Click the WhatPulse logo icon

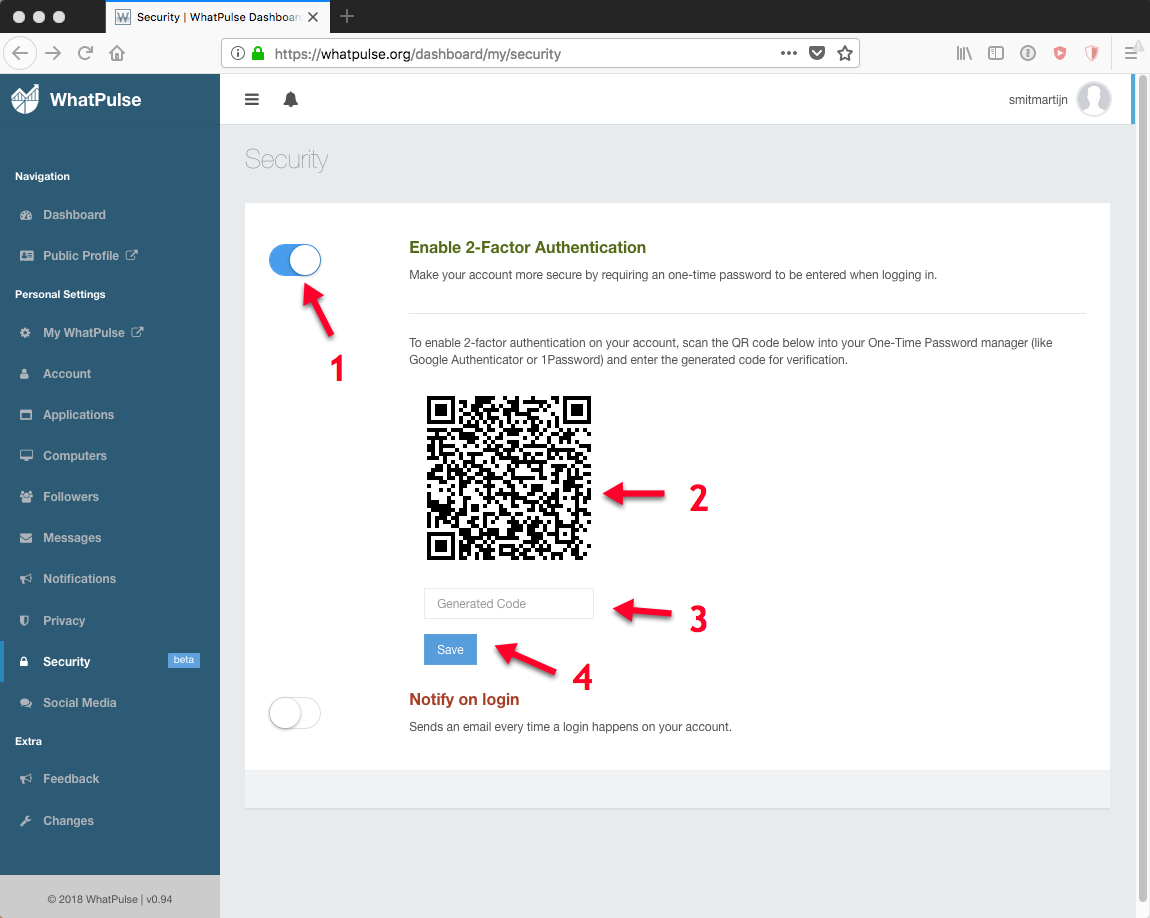click(x=25, y=100)
